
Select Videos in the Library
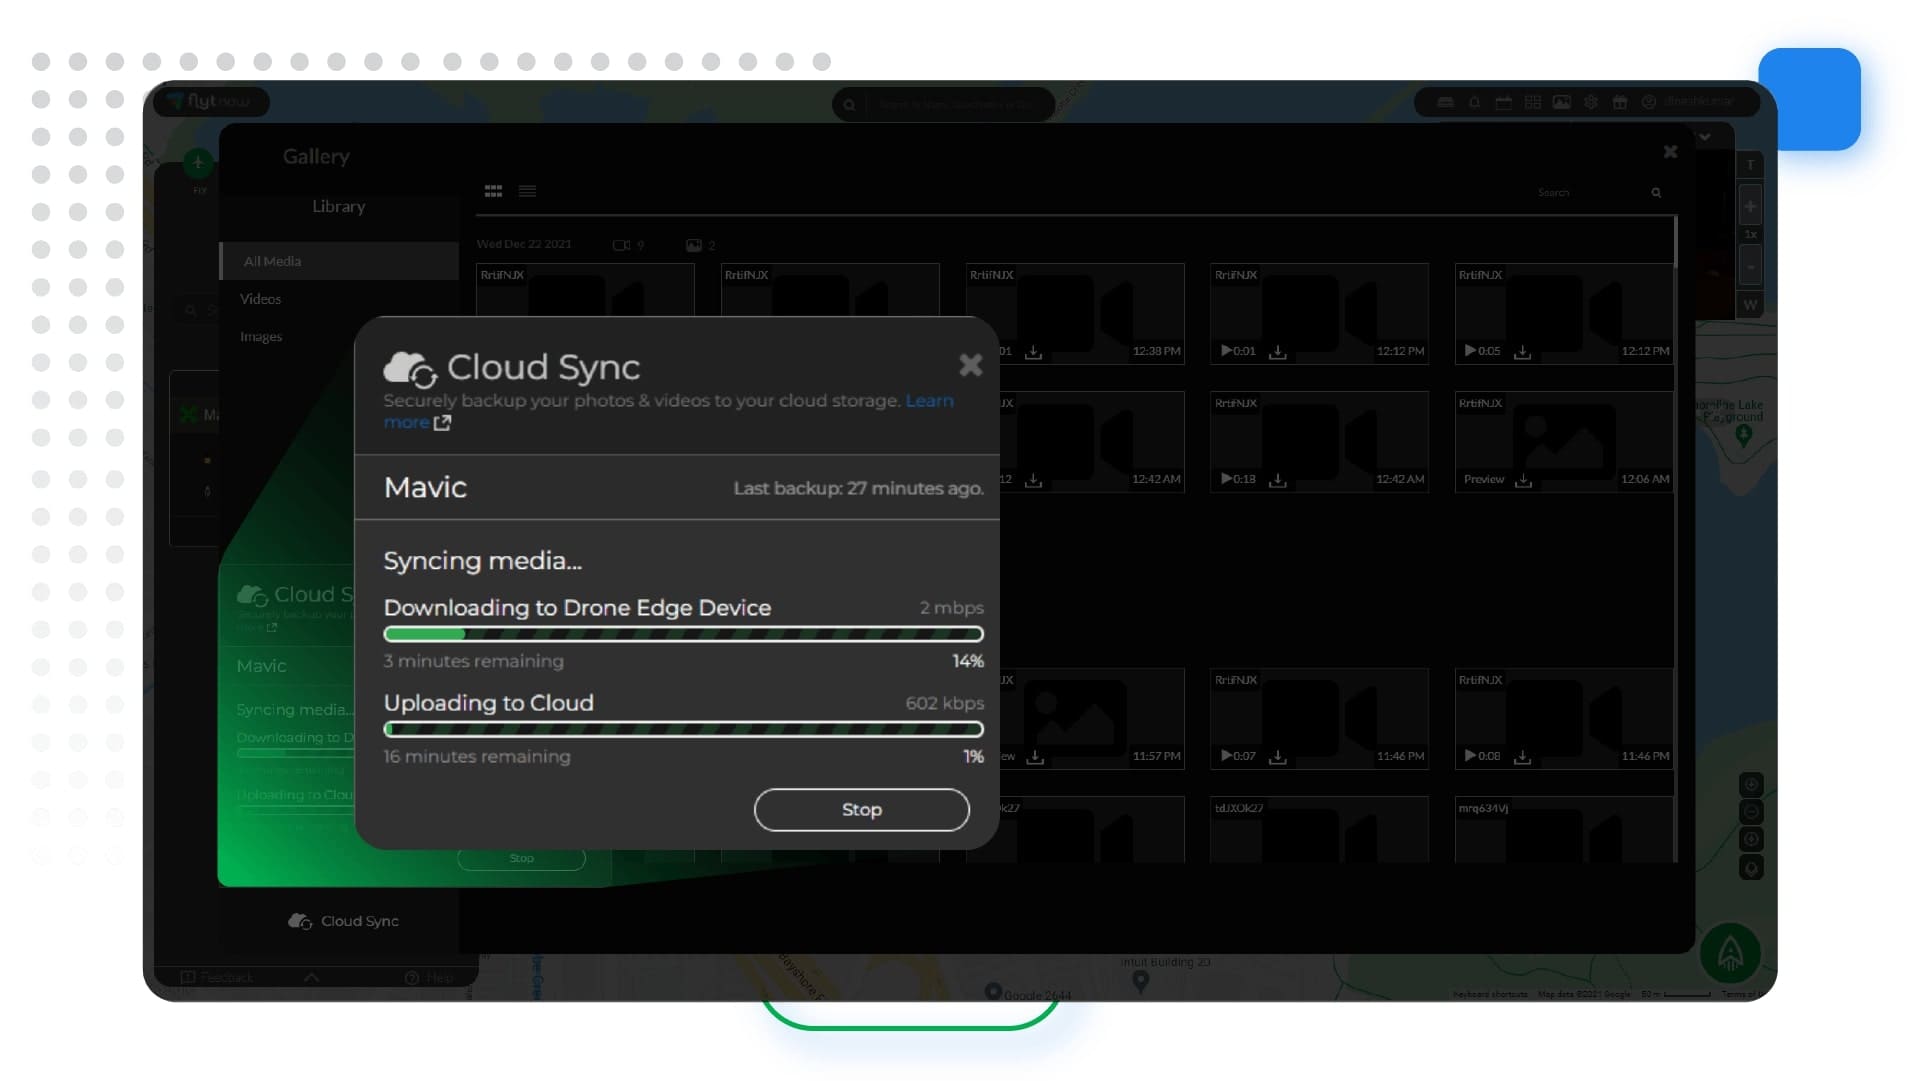pos(260,299)
